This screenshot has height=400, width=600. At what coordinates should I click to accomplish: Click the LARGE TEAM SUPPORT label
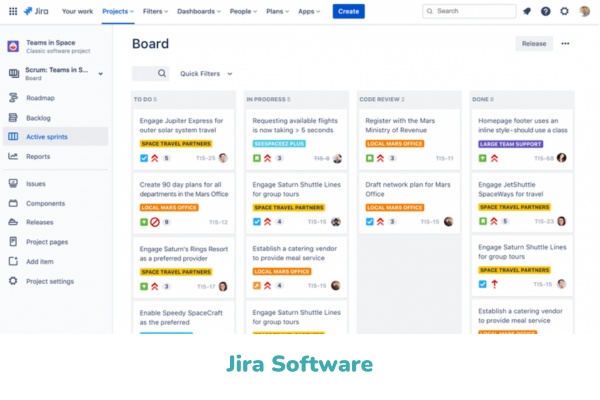[x=511, y=144]
